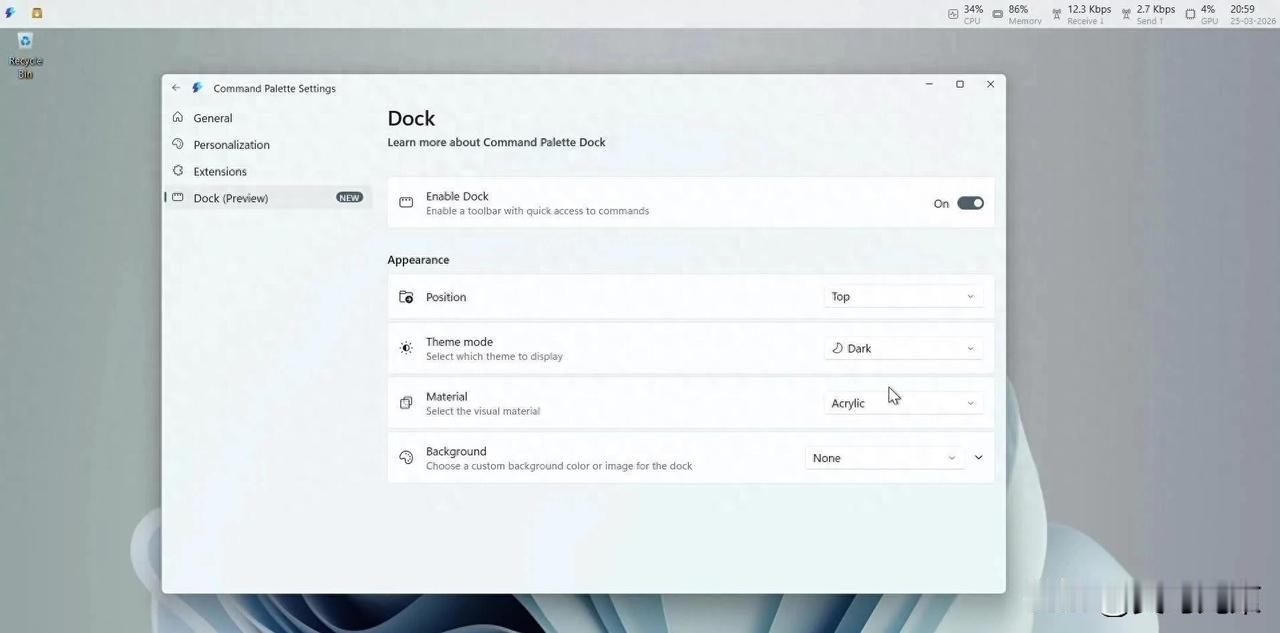Click the network Receive speed widget
This screenshot has width=1280, height=633.
coord(1081,14)
